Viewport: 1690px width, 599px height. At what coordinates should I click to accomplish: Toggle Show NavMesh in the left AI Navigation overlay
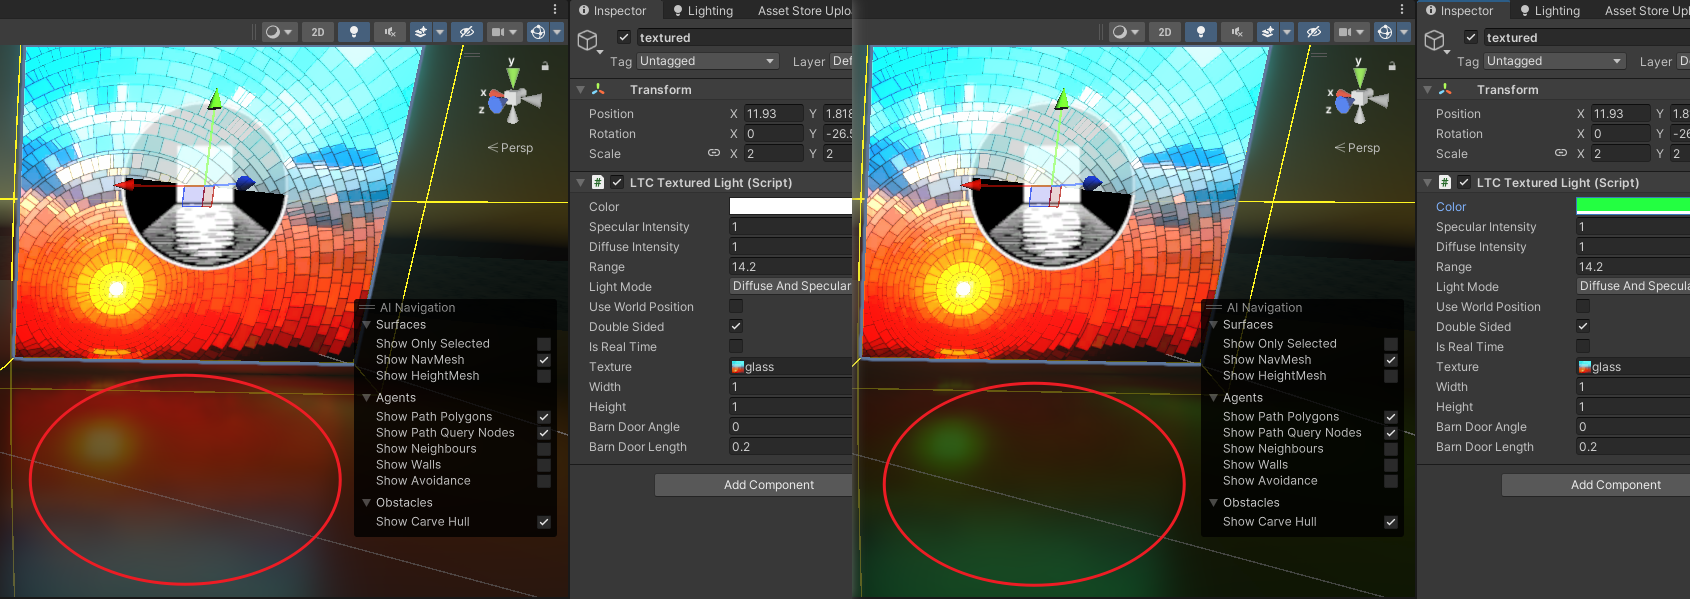[x=544, y=360]
